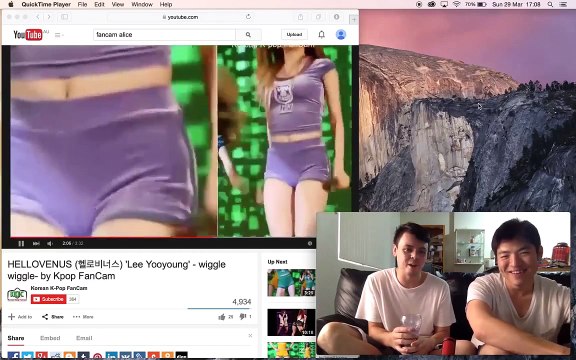
Task: Switch to the Embed tab
Action: tap(50, 338)
